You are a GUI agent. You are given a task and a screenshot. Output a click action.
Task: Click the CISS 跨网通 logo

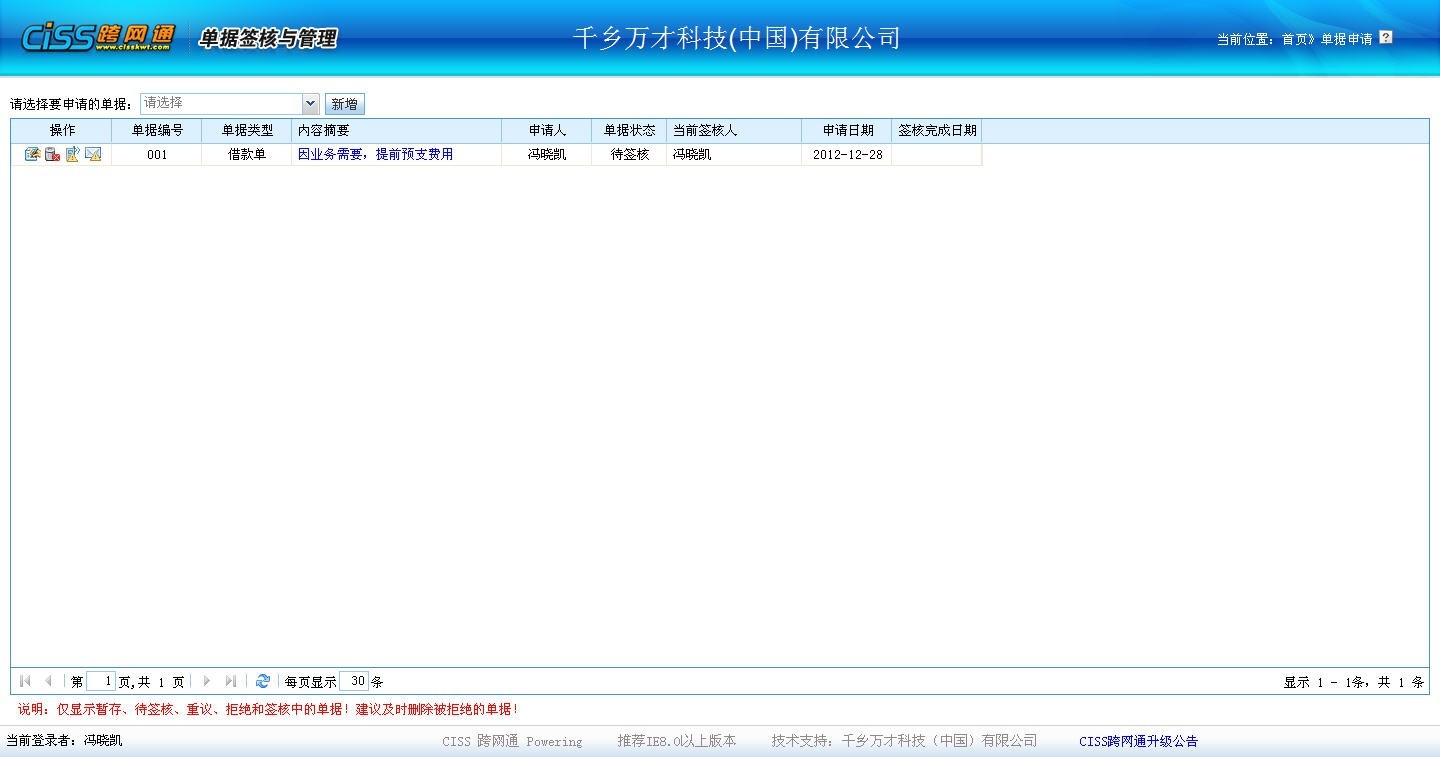coord(97,38)
